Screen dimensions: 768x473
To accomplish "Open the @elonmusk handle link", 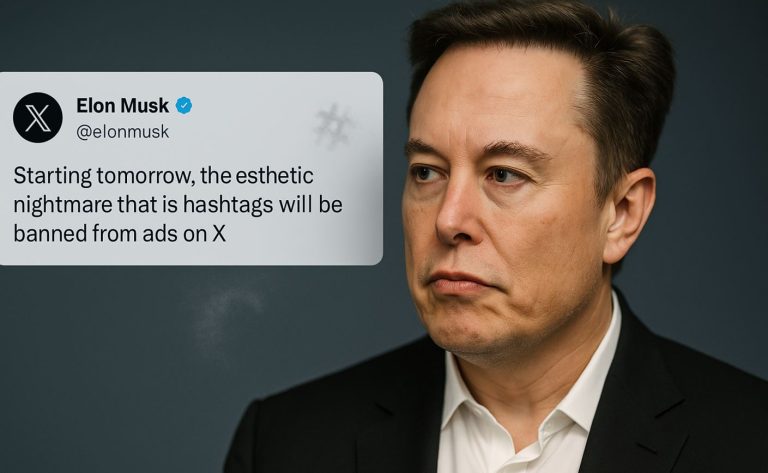I will pyautogui.click(x=122, y=132).
